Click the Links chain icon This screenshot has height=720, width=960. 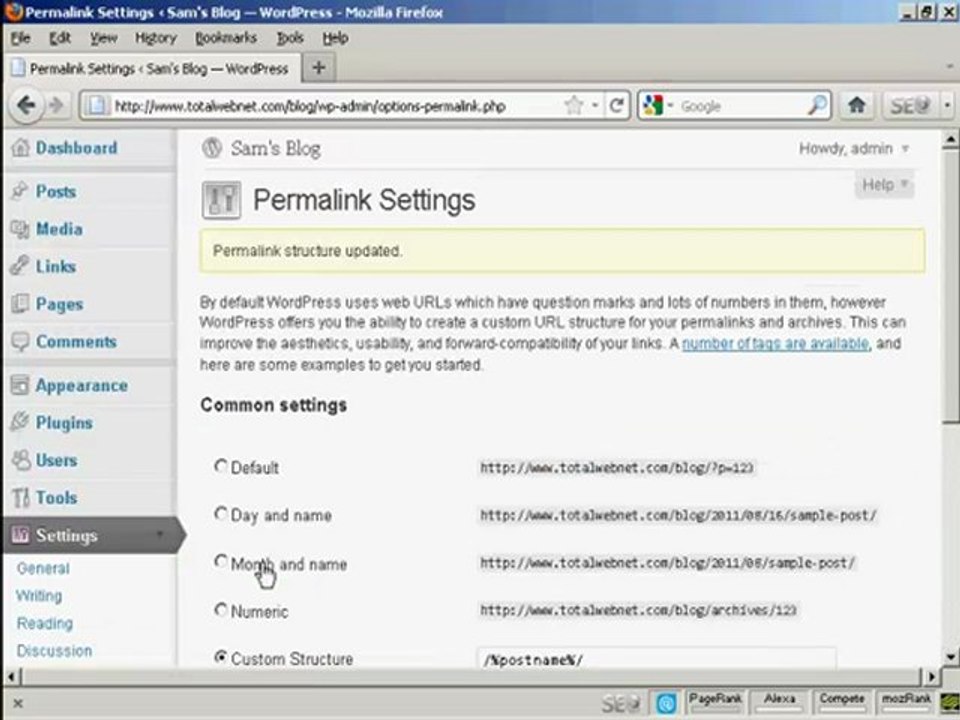tap(20, 266)
